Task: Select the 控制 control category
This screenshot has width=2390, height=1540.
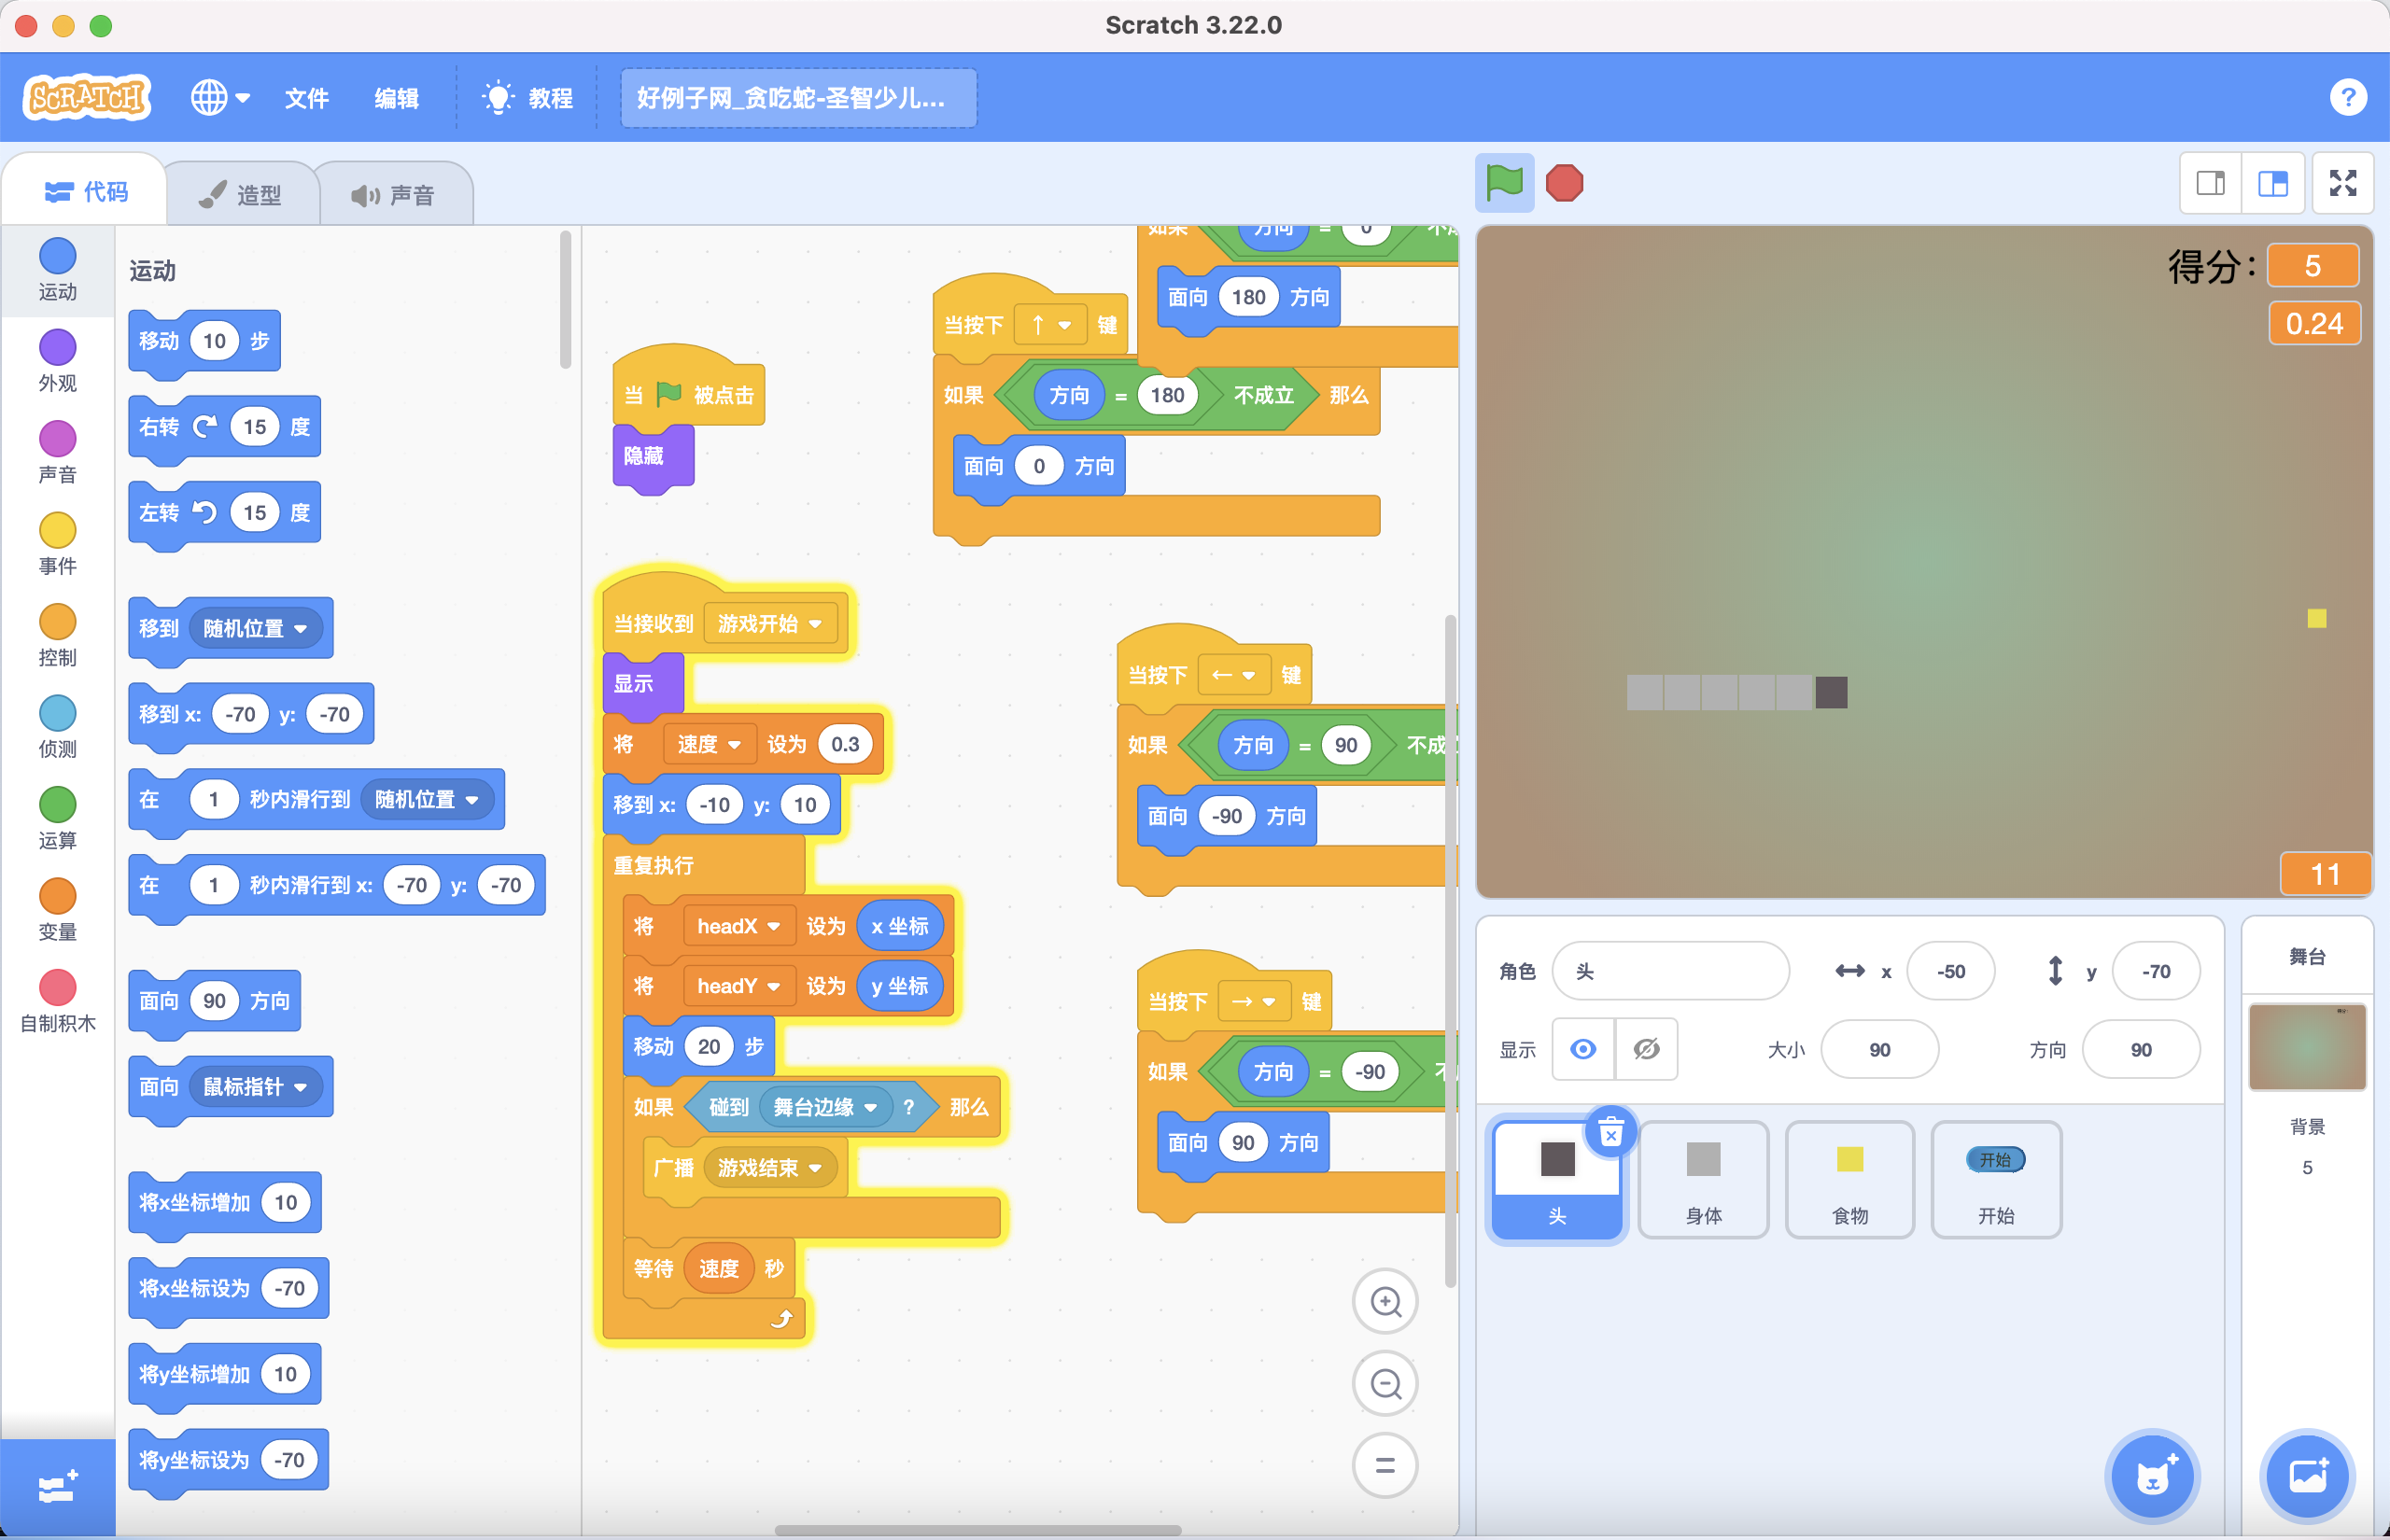Action: [57, 636]
